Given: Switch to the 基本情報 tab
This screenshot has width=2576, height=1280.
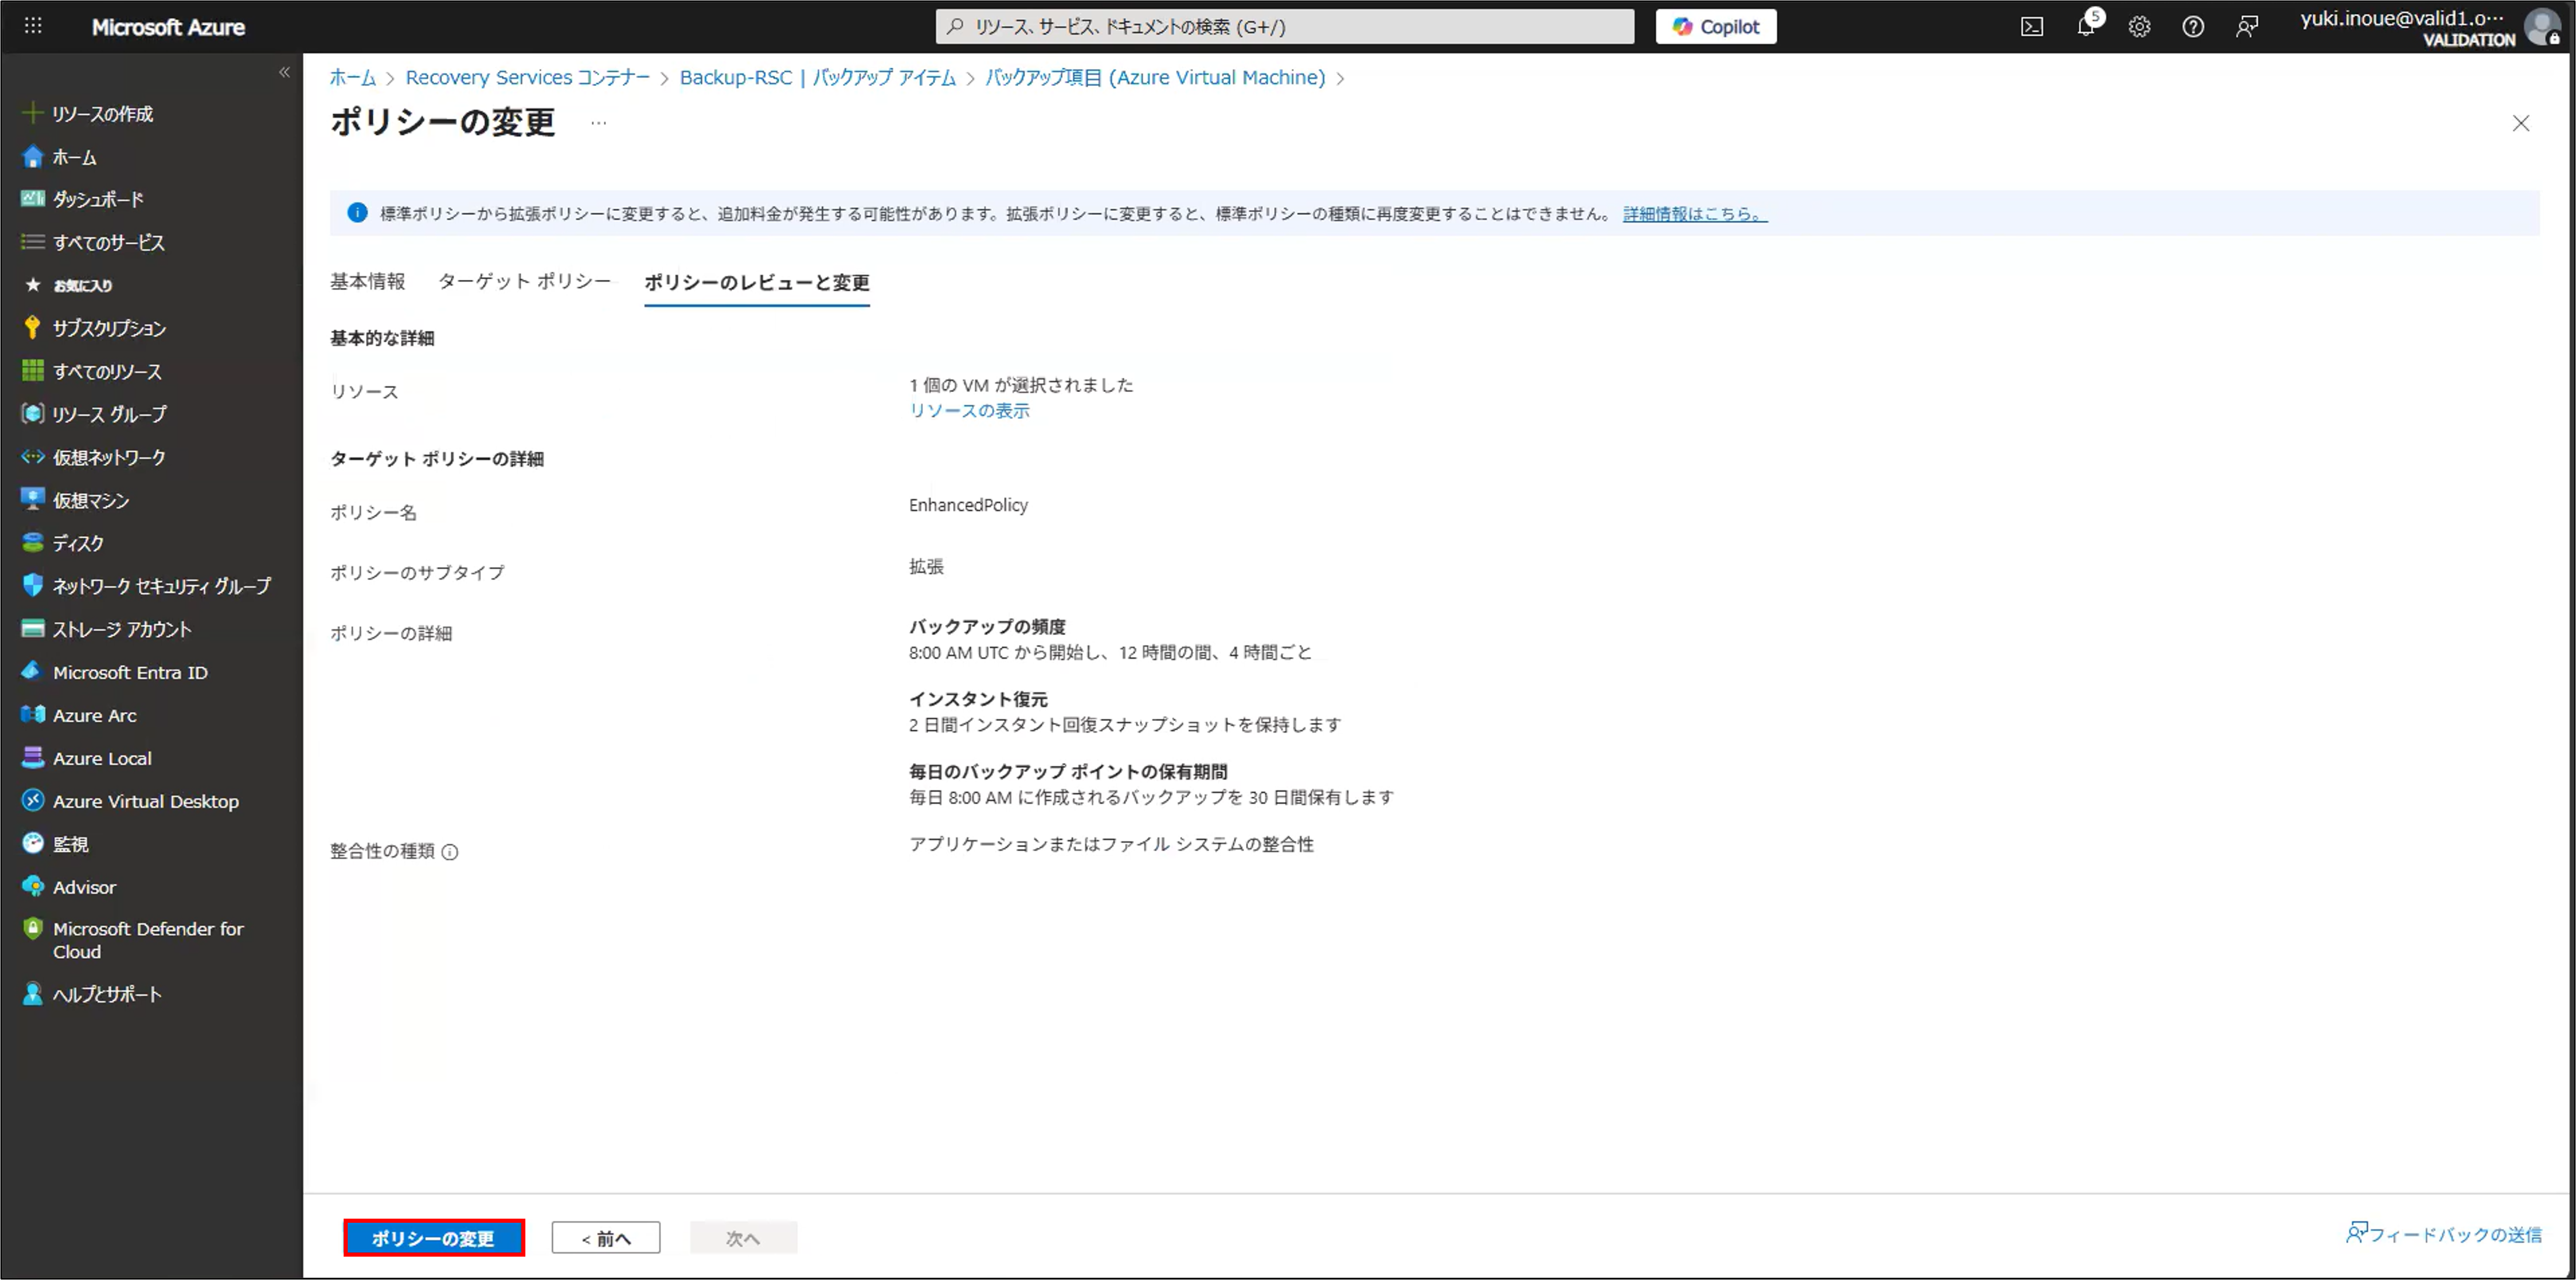Looking at the screenshot, I should [367, 282].
